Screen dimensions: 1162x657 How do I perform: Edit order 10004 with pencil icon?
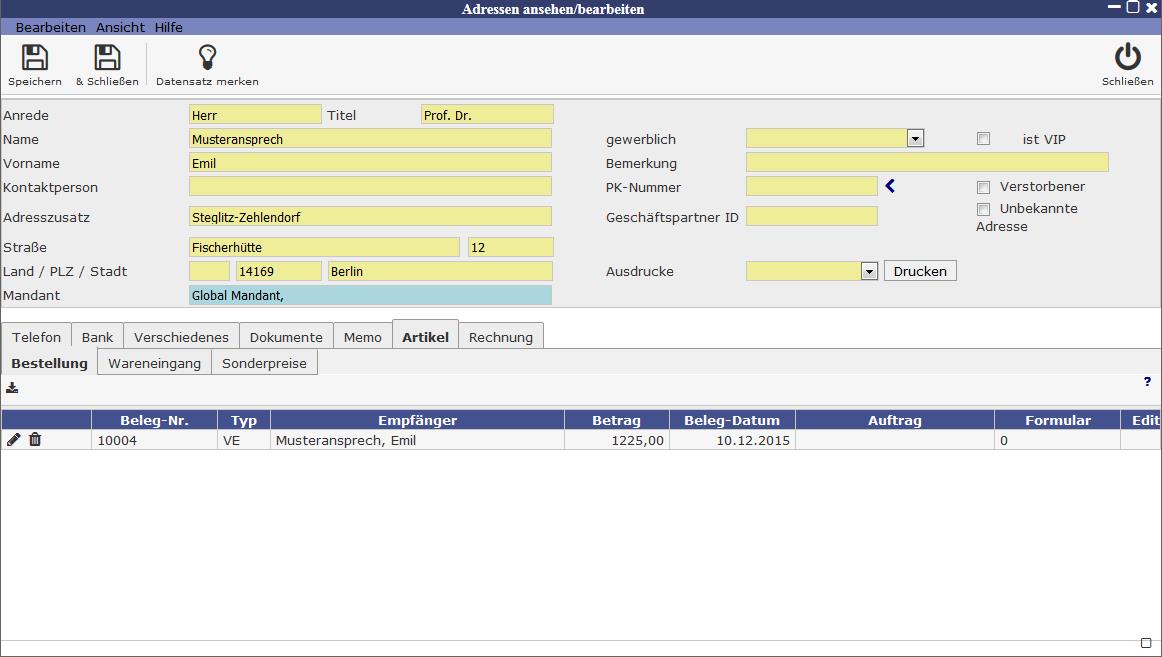coord(14,440)
